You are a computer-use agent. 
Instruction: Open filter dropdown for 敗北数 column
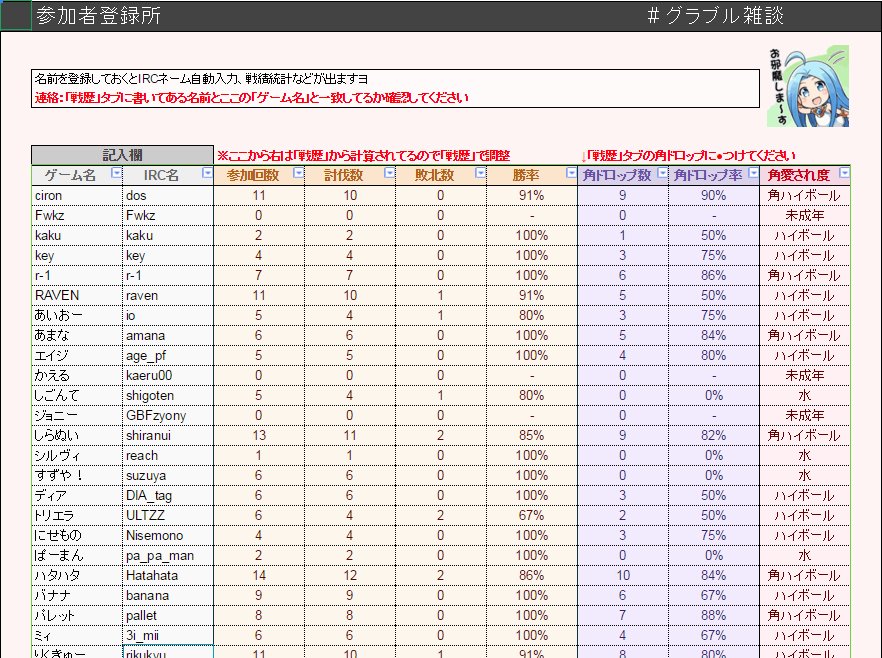click(480, 173)
